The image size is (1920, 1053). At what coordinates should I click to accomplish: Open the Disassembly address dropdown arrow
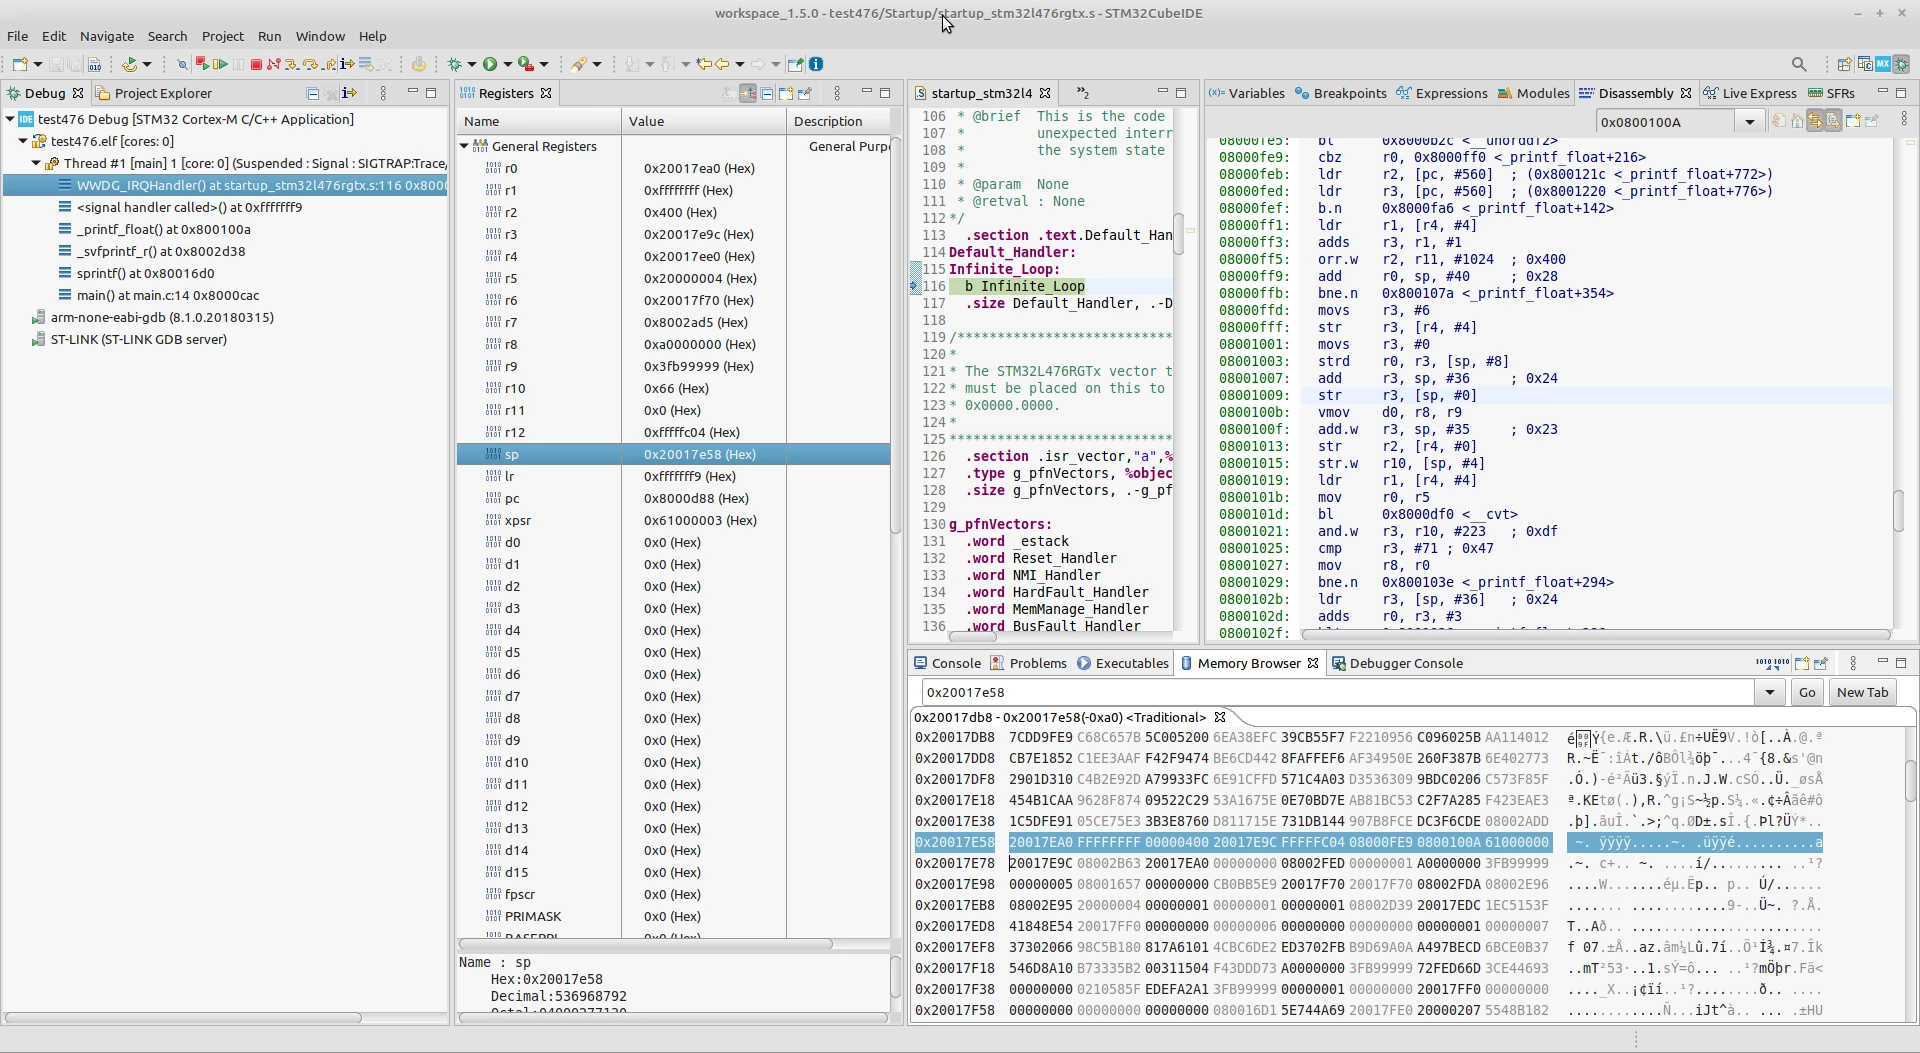[x=1749, y=122]
